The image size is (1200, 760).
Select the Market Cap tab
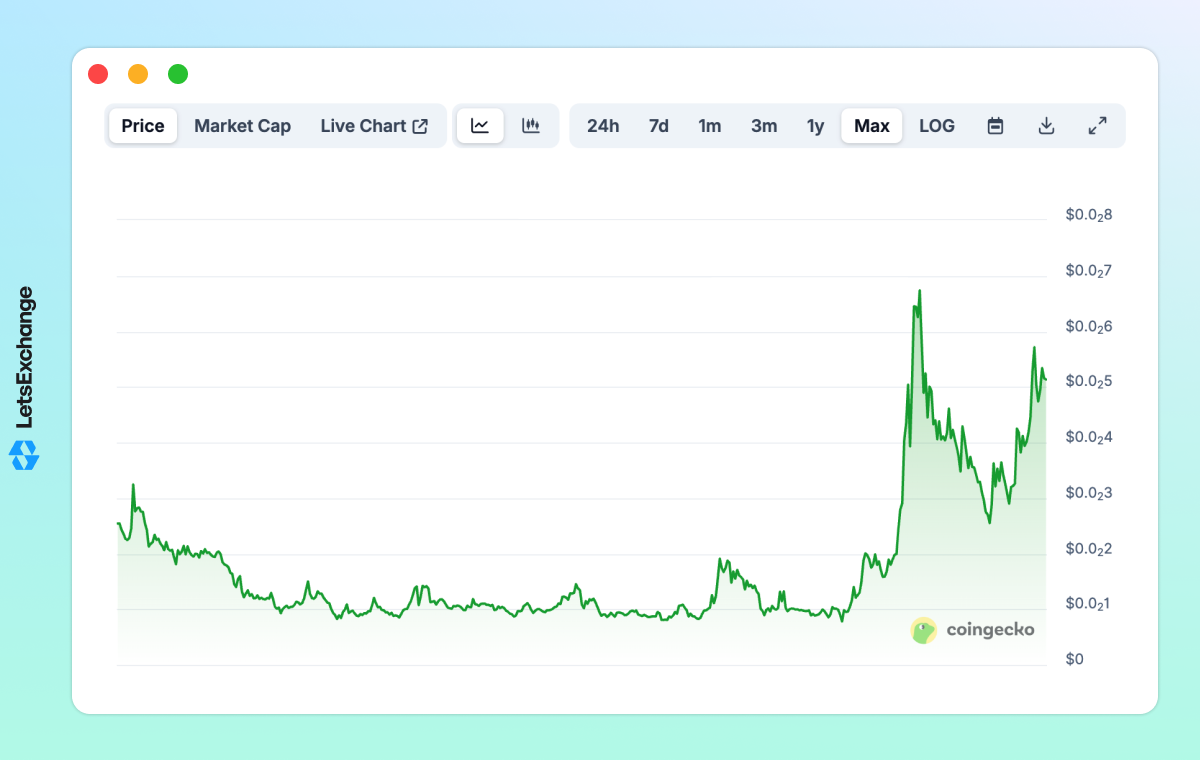coord(242,126)
